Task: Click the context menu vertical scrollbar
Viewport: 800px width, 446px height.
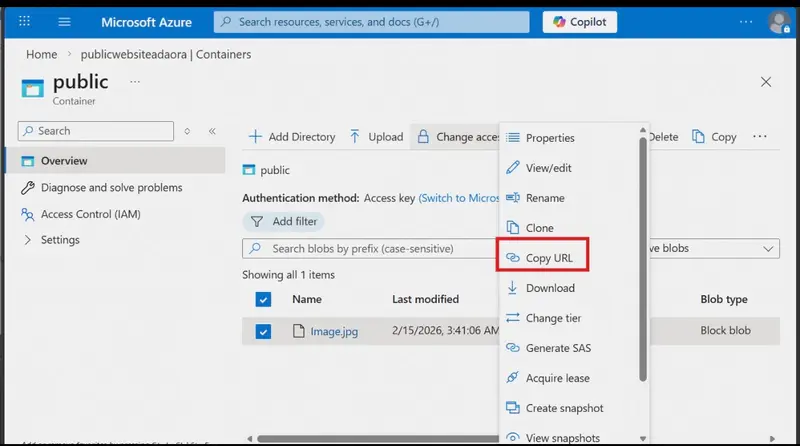Action: (643, 260)
